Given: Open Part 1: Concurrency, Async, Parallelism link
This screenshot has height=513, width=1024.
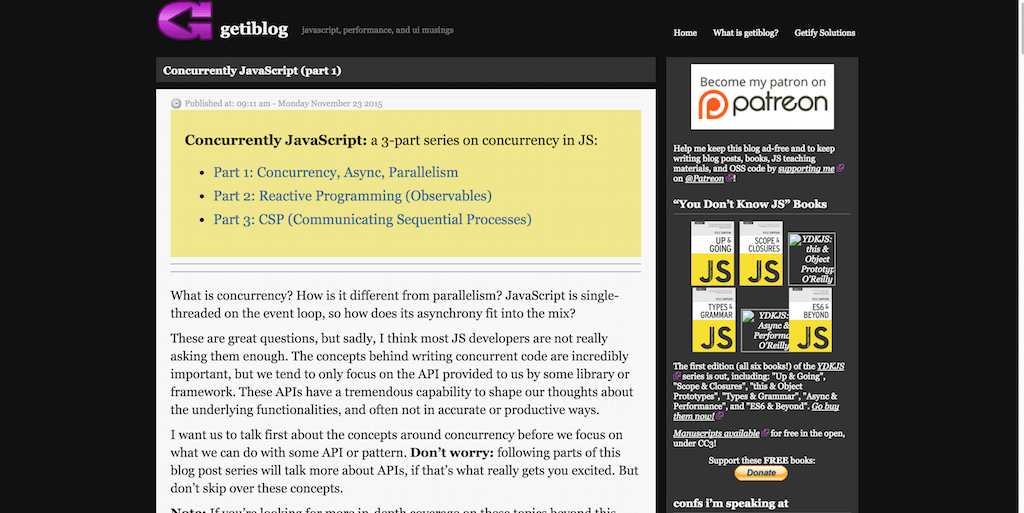Looking at the screenshot, I should pos(335,172).
